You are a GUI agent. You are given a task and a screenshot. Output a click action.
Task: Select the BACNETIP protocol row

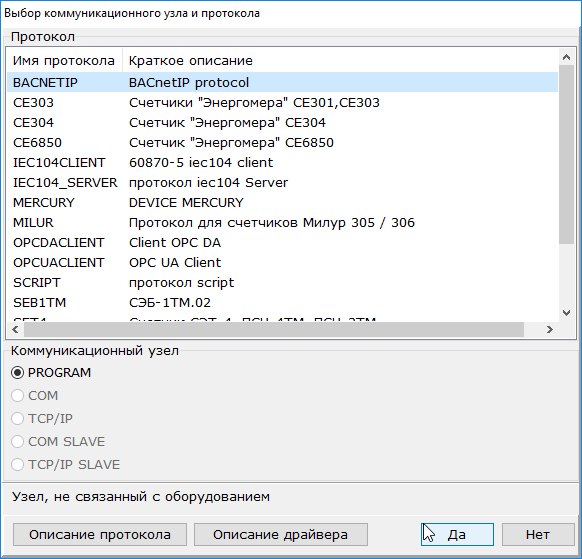[x=282, y=82]
